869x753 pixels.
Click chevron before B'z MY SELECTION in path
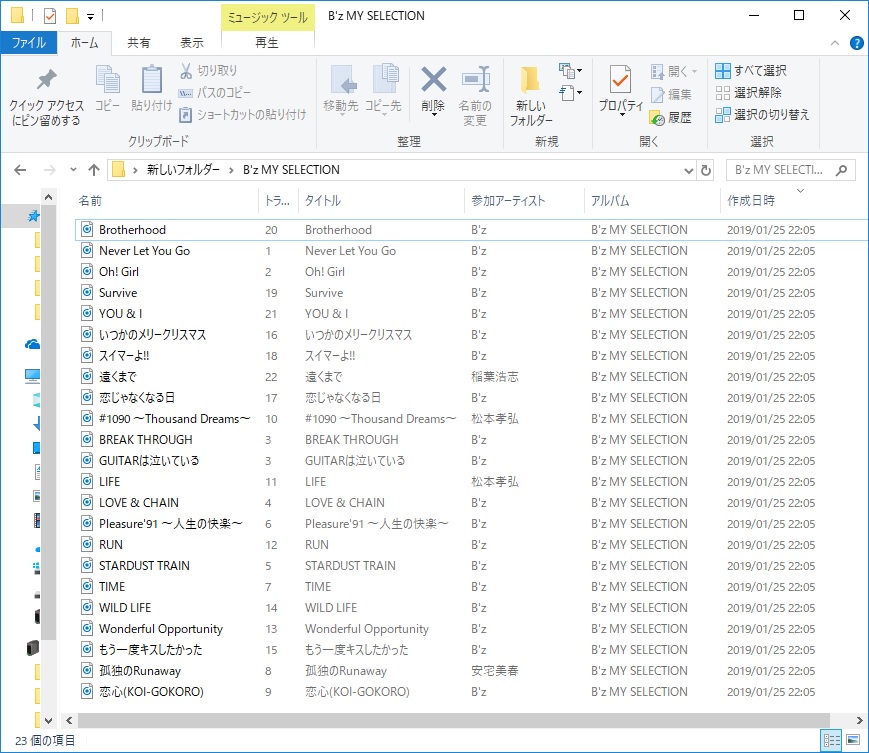click(231, 170)
